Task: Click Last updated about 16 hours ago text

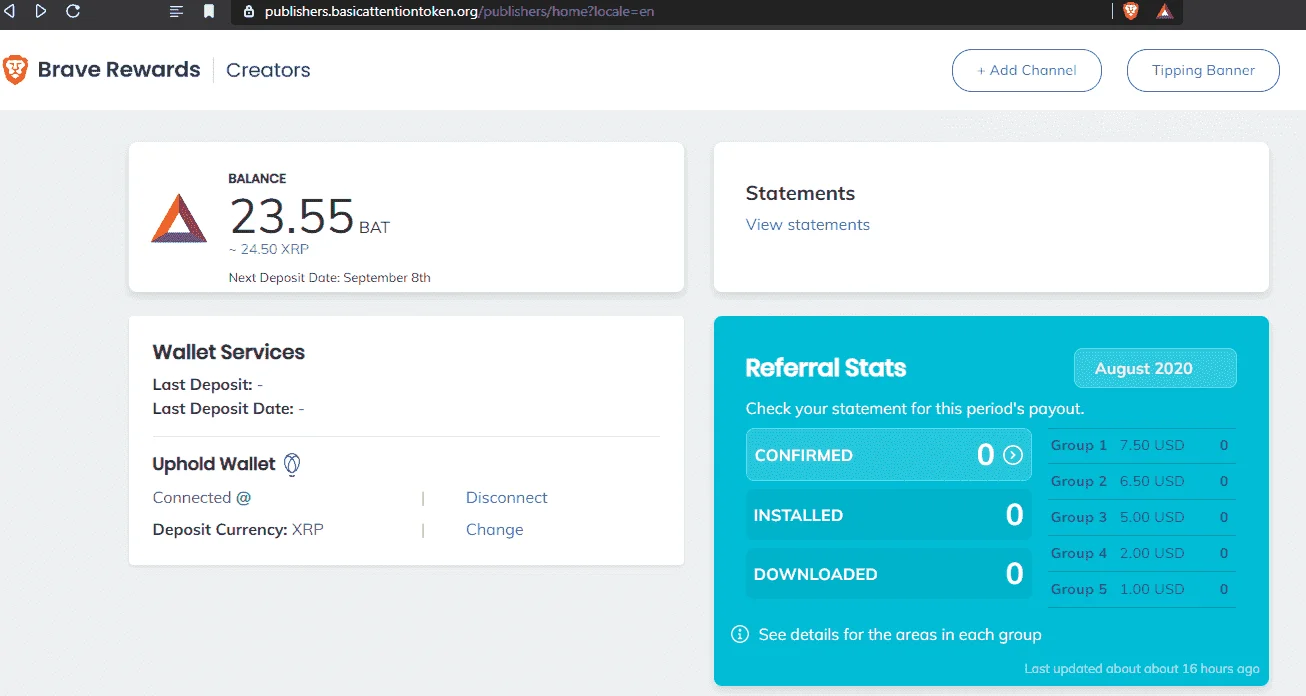Action: coord(1142,669)
